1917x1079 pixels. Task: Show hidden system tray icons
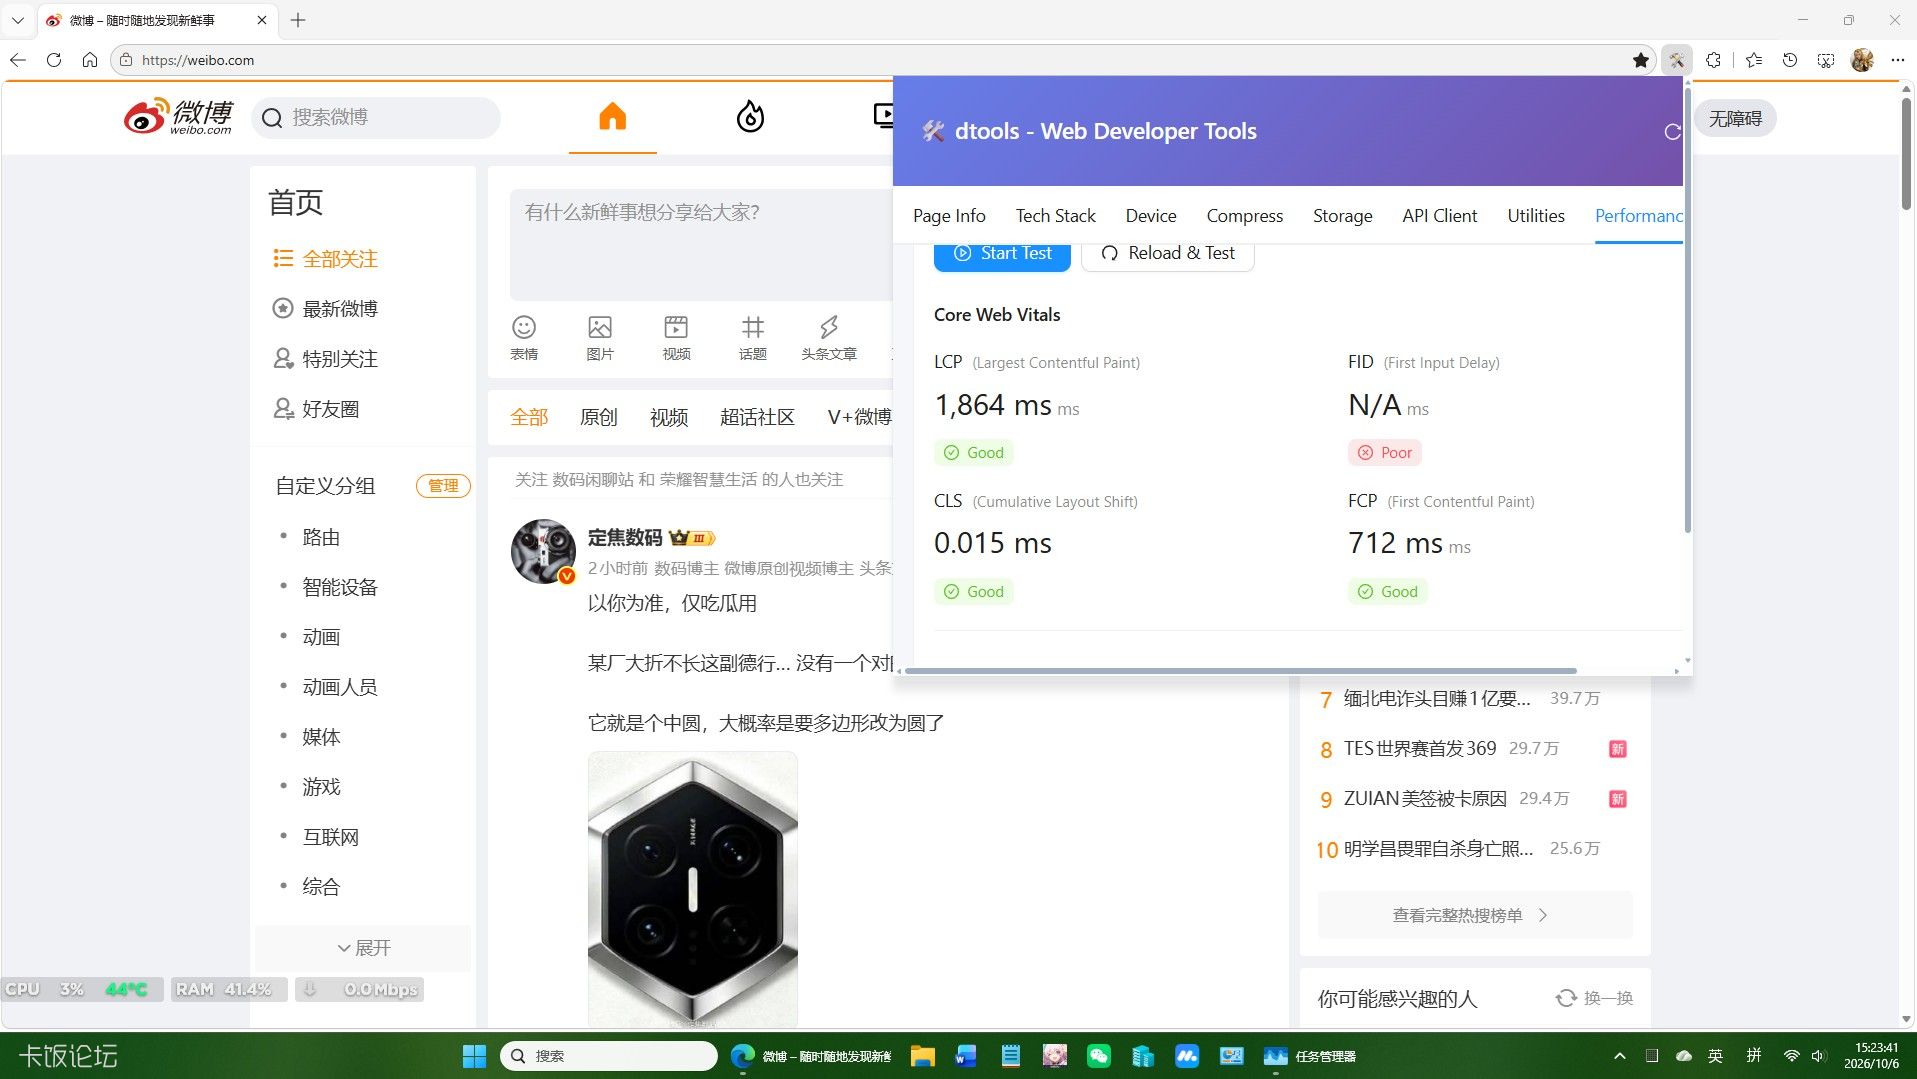point(1619,1056)
